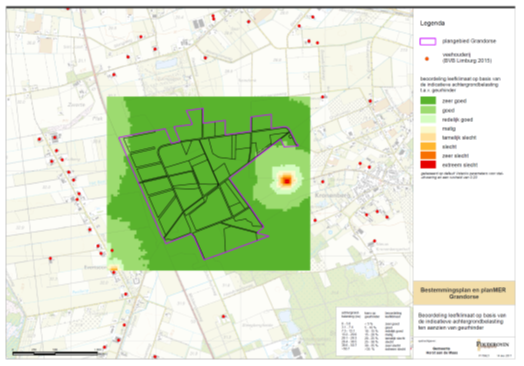Click the 'Kronenberg' place name on the map
This screenshot has height=366, width=524.
coord(332,195)
